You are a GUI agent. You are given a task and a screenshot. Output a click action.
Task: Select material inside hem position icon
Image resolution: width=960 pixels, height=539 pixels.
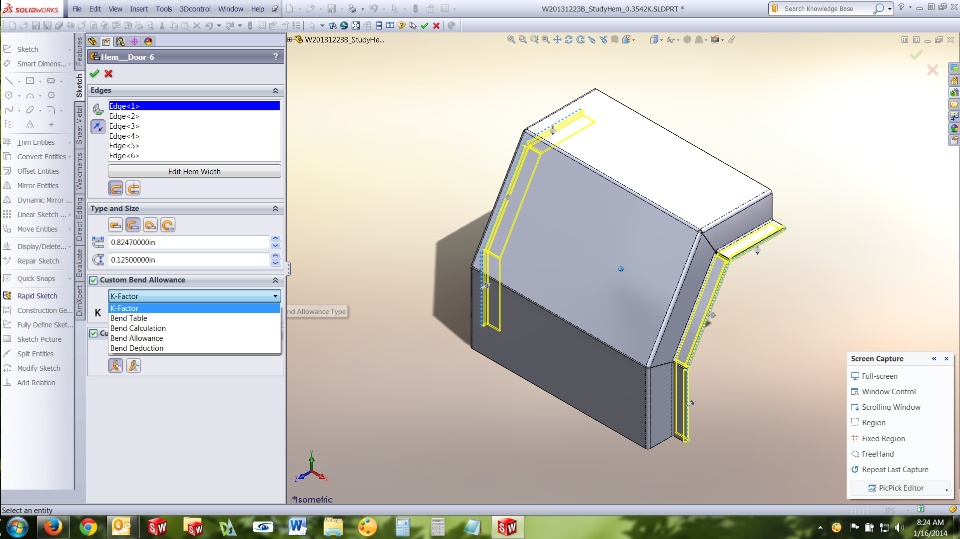(116, 188)
